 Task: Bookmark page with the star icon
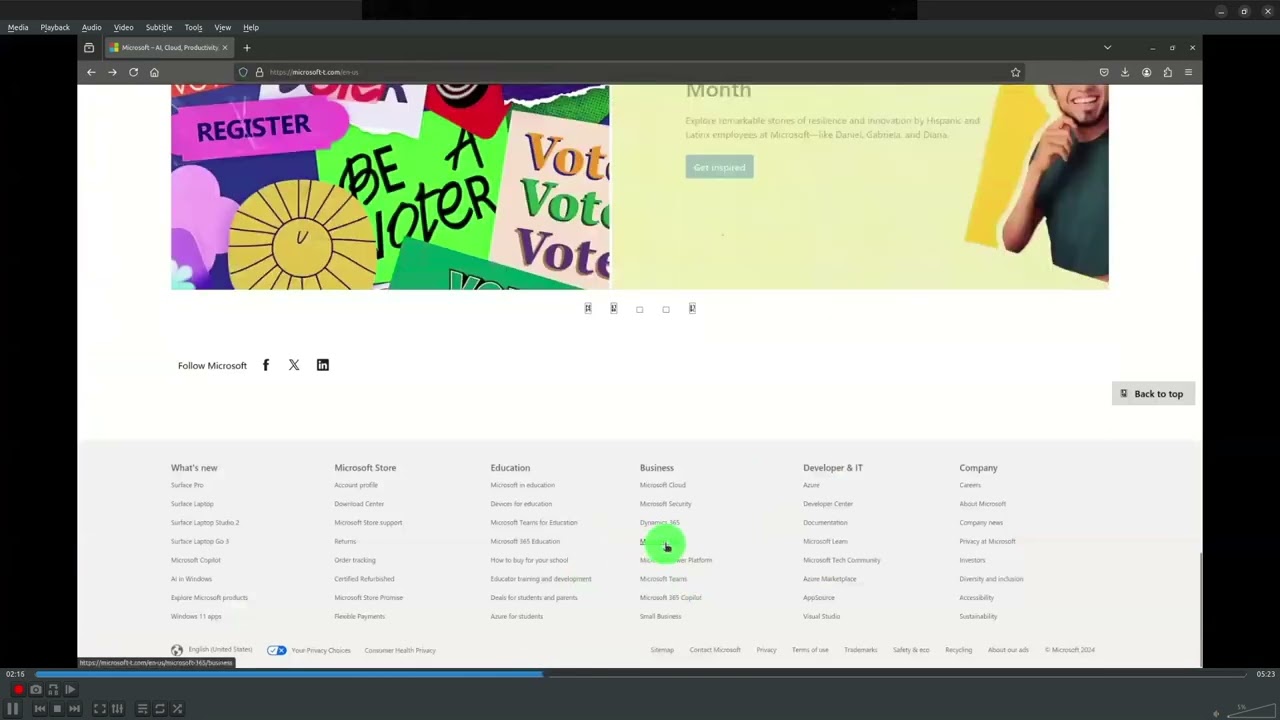1015,72
